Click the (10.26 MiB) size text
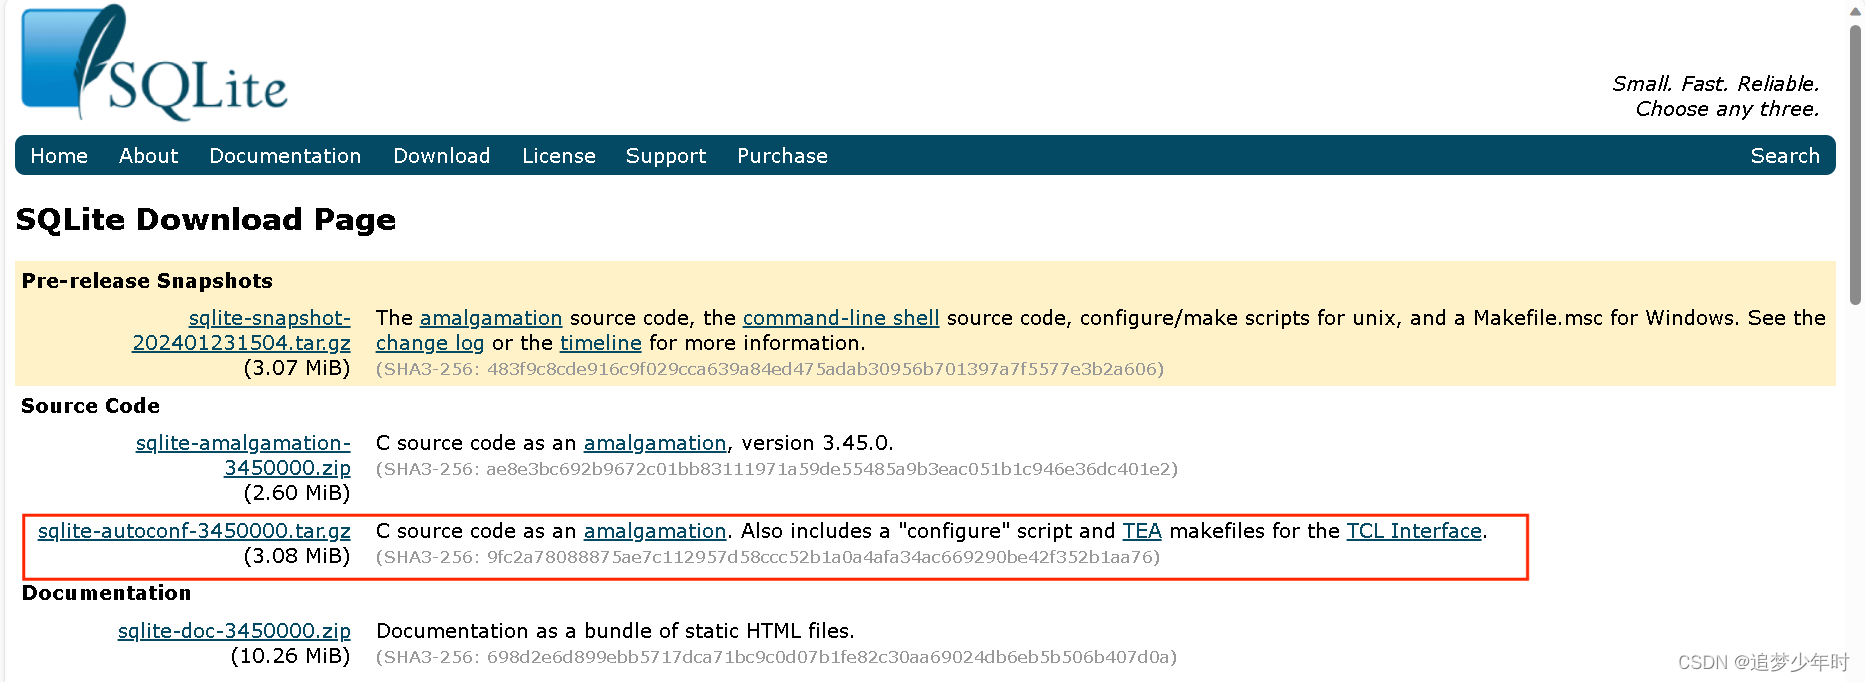This screenshot has width=1865, height=682. click(x=290, y=656)
